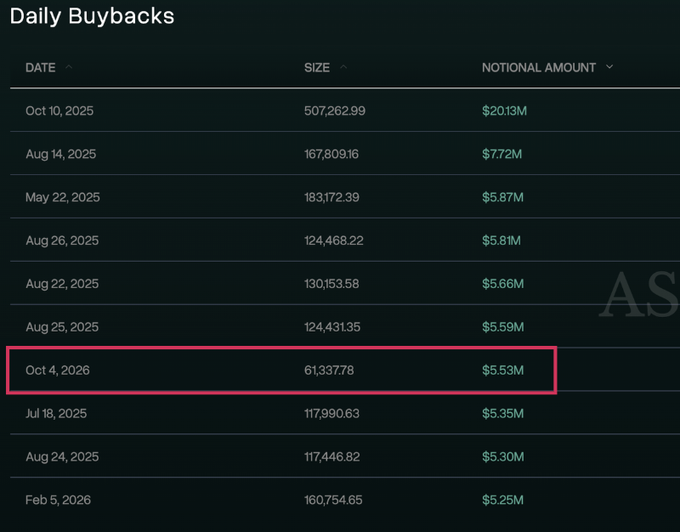Select size value 130,153.58
Screen dimensions: 680x532
(332, 284)
